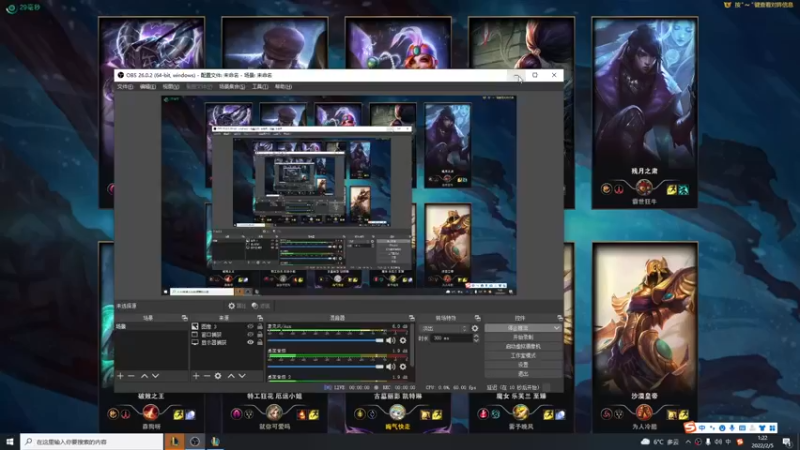Viewport: 800px width, 450px height.
Task: Switch to the OBS Studio taskbar icon
Action: [x=195, y=441]
